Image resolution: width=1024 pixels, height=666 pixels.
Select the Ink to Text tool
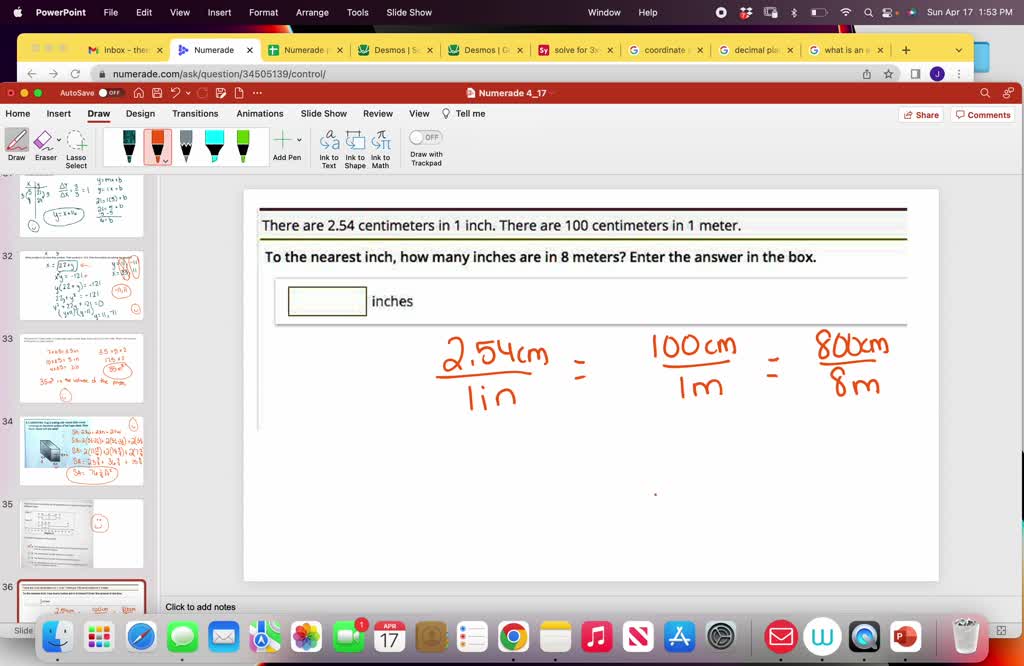click(329, 145)
